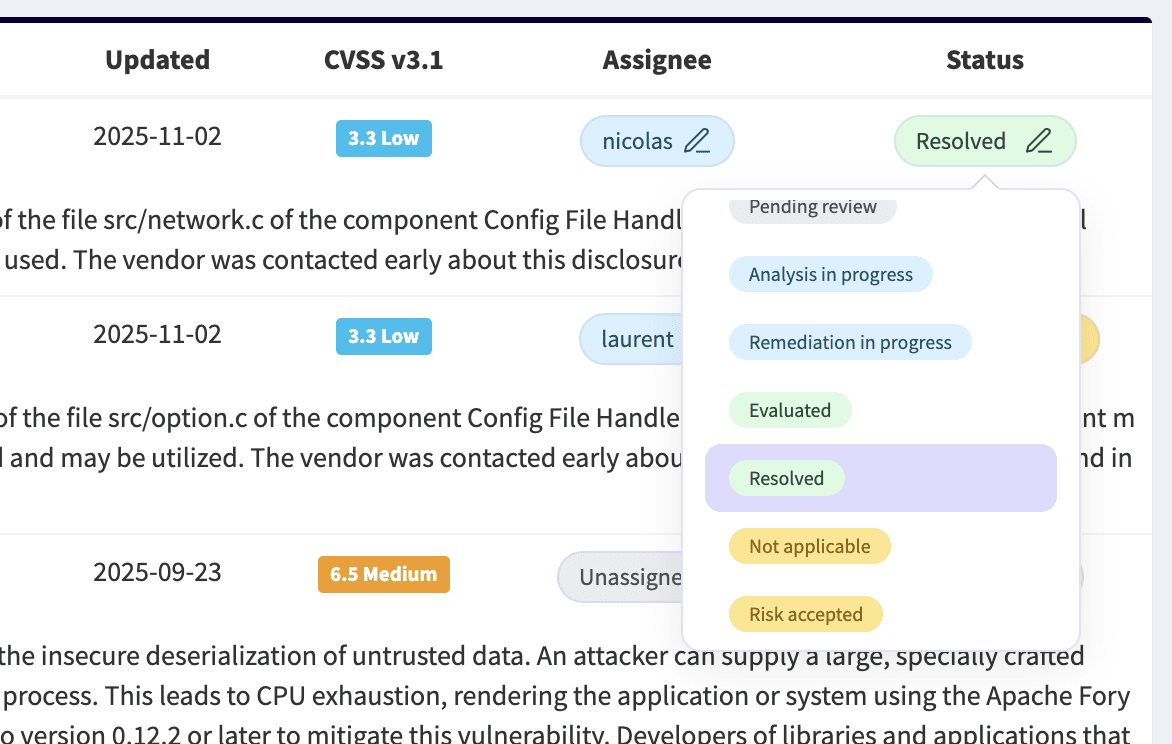Viewport: 1172px width, 744px height.
Task: Select the Risk accepted status option
Action: [806, 613]
